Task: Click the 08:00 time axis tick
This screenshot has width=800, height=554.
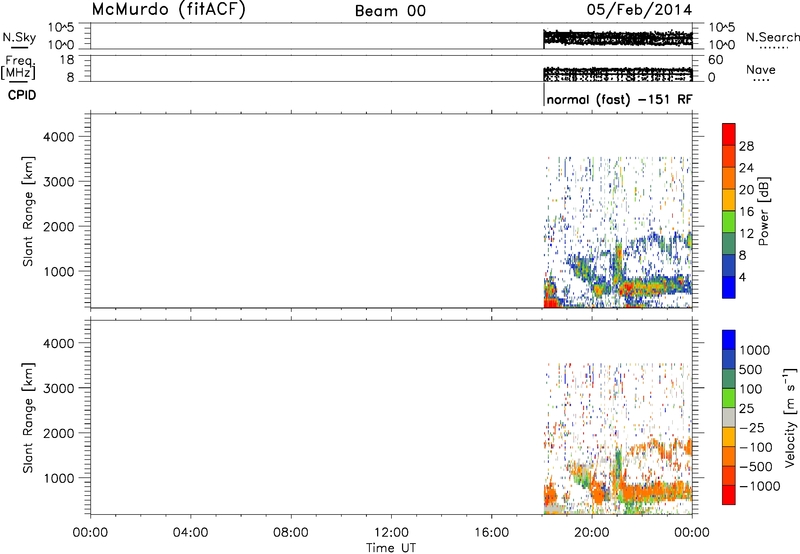Action: [x=290, y=533]
